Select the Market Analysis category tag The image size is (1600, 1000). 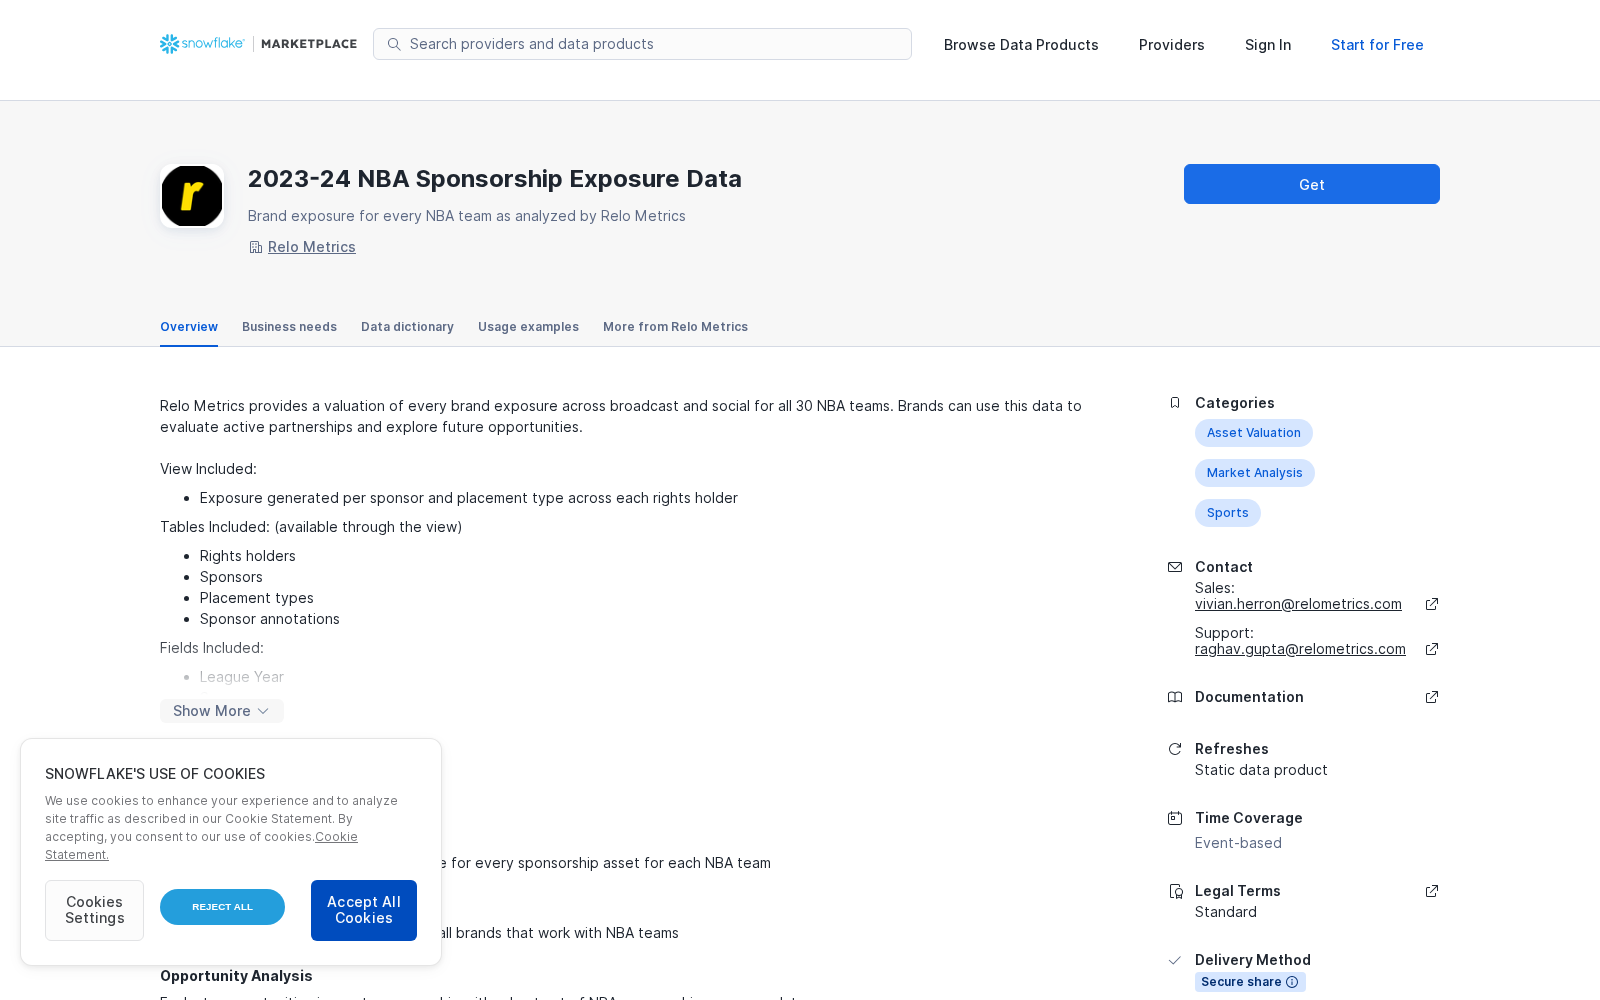click(x=1255, y=473)
